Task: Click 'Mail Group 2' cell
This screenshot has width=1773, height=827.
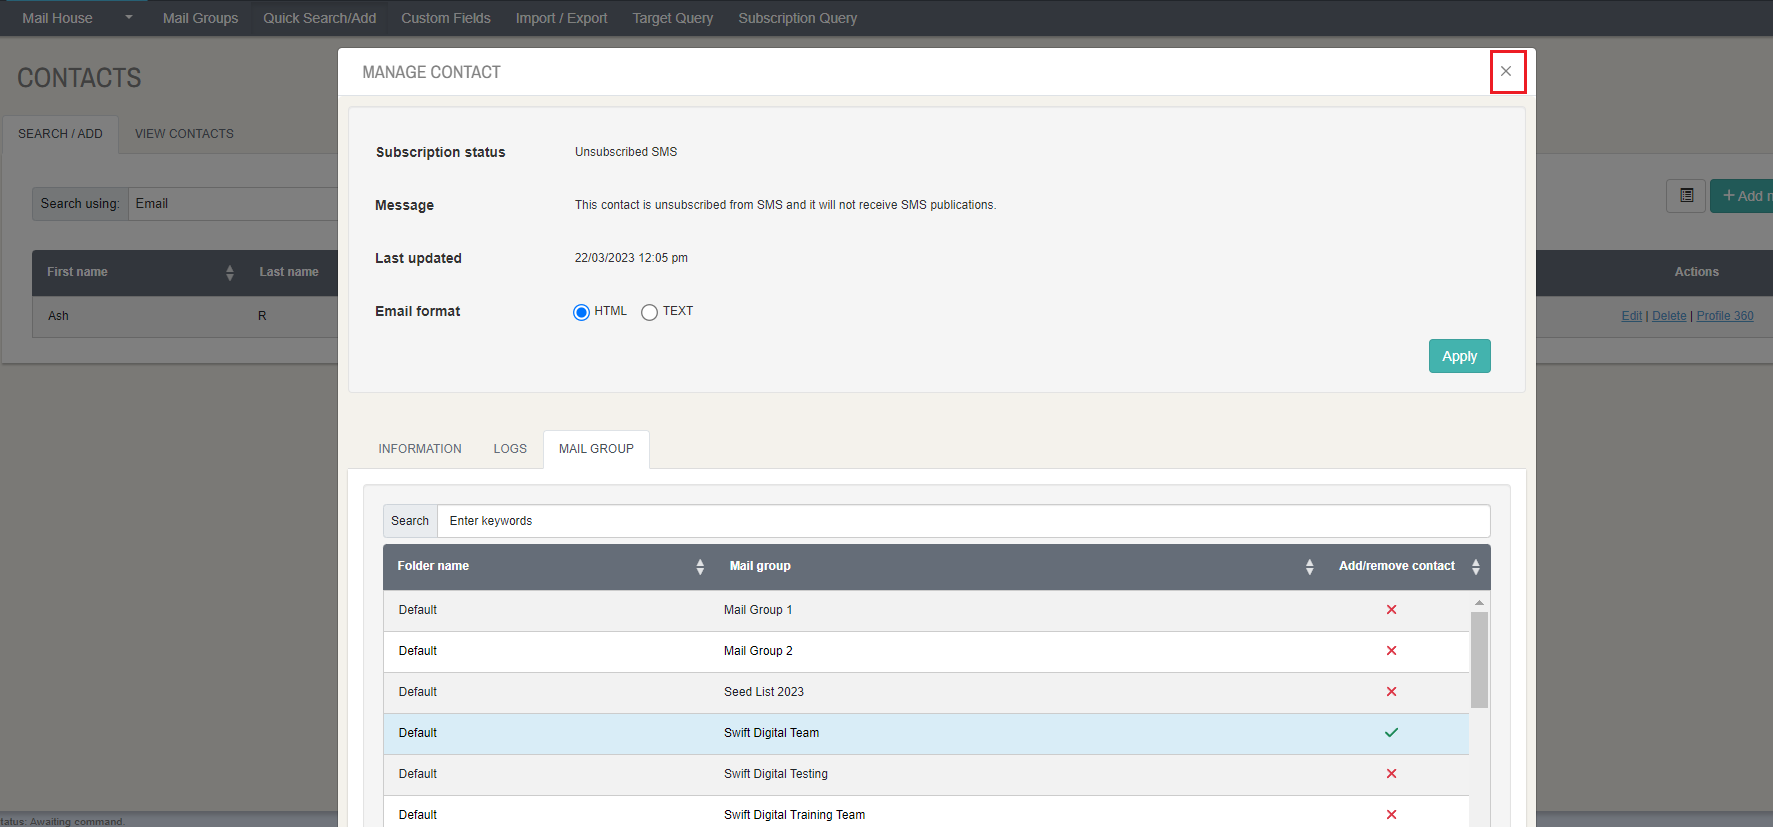Action: pyautogui.click(x=758, y=651)
